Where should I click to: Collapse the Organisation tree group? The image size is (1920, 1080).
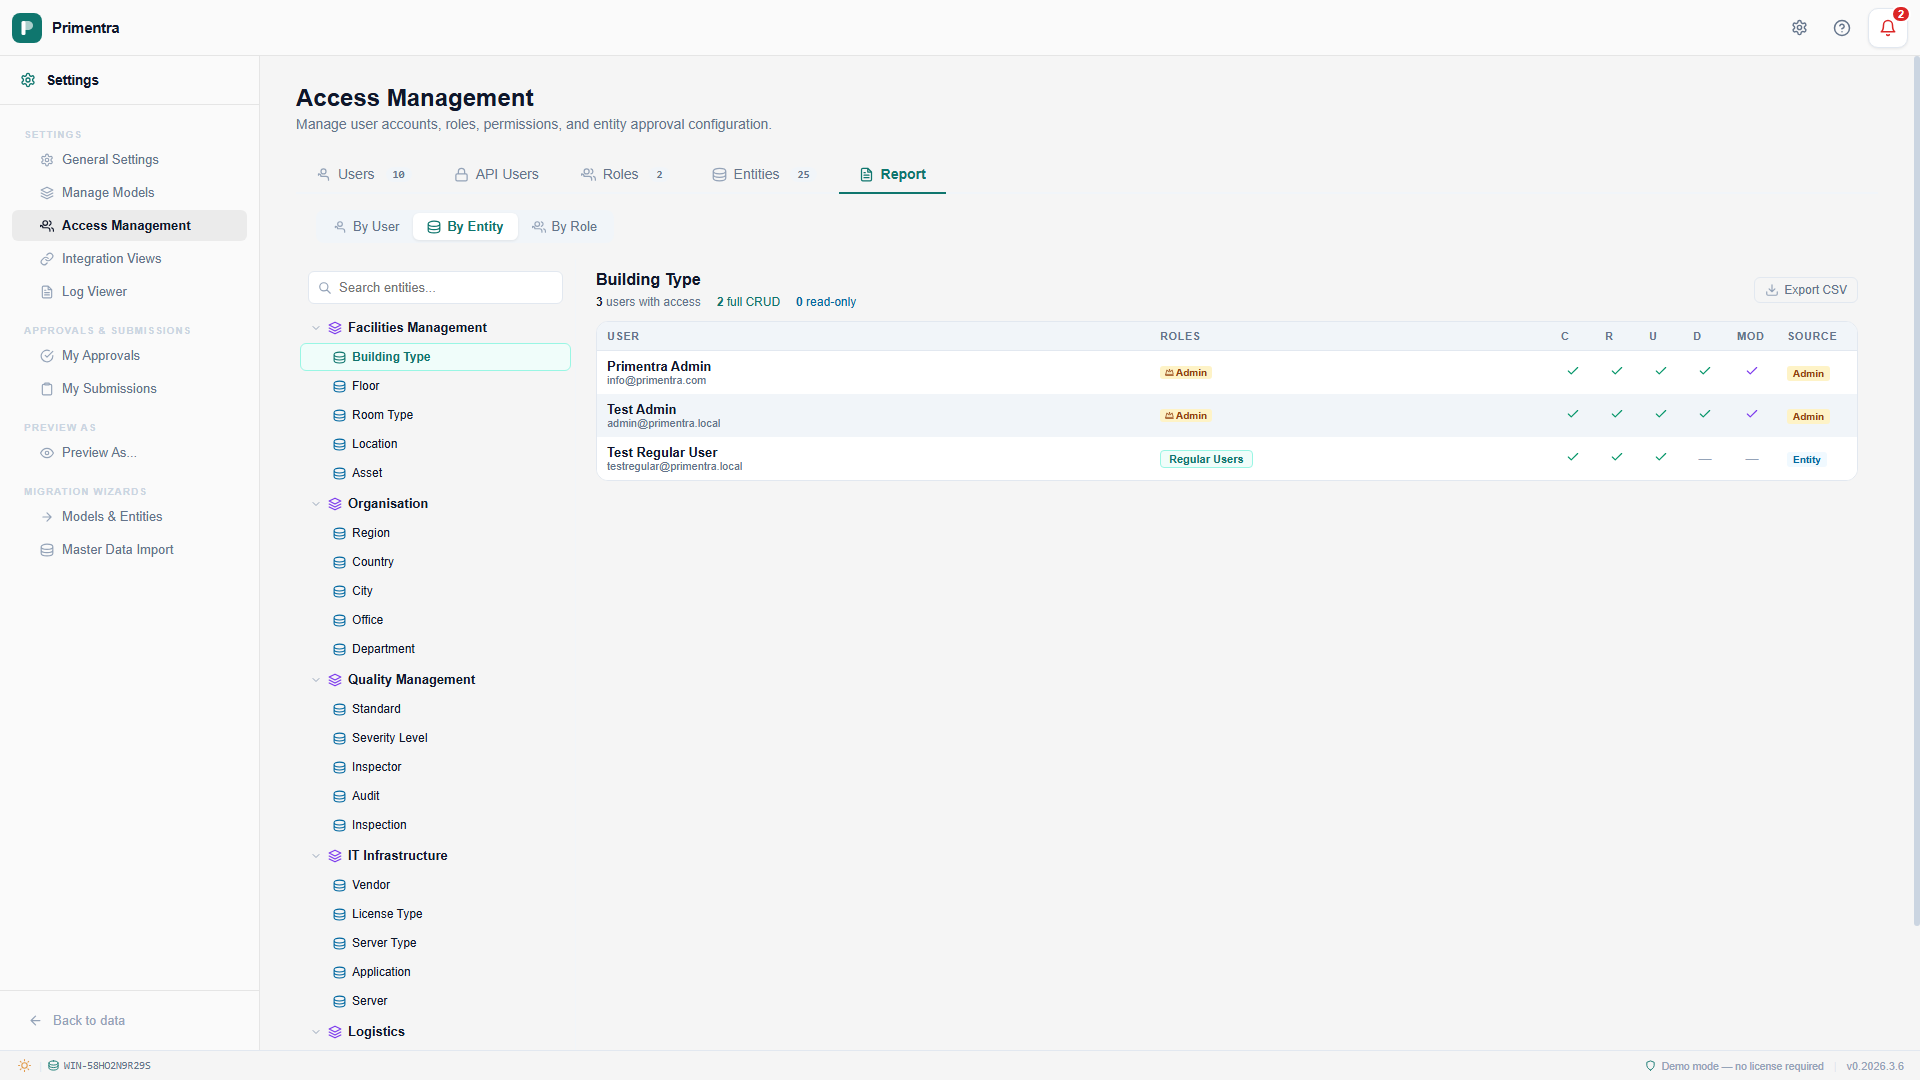click(x=316, y=504)
